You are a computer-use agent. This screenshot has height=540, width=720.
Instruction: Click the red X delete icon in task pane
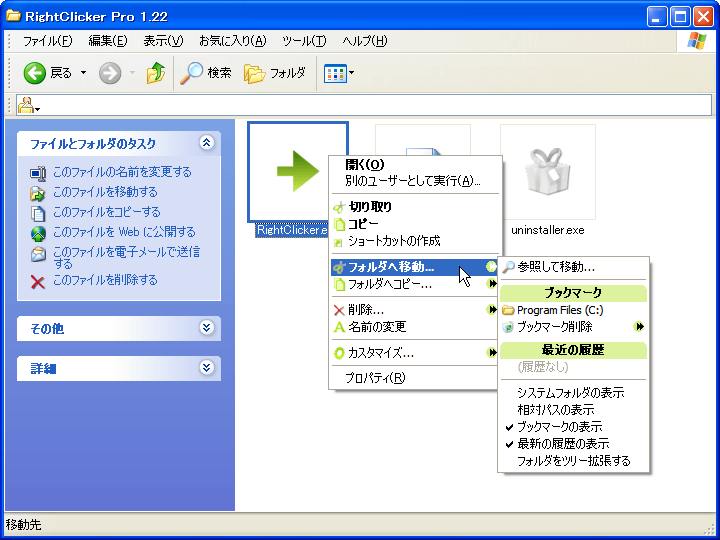click(x=38, y=281)
